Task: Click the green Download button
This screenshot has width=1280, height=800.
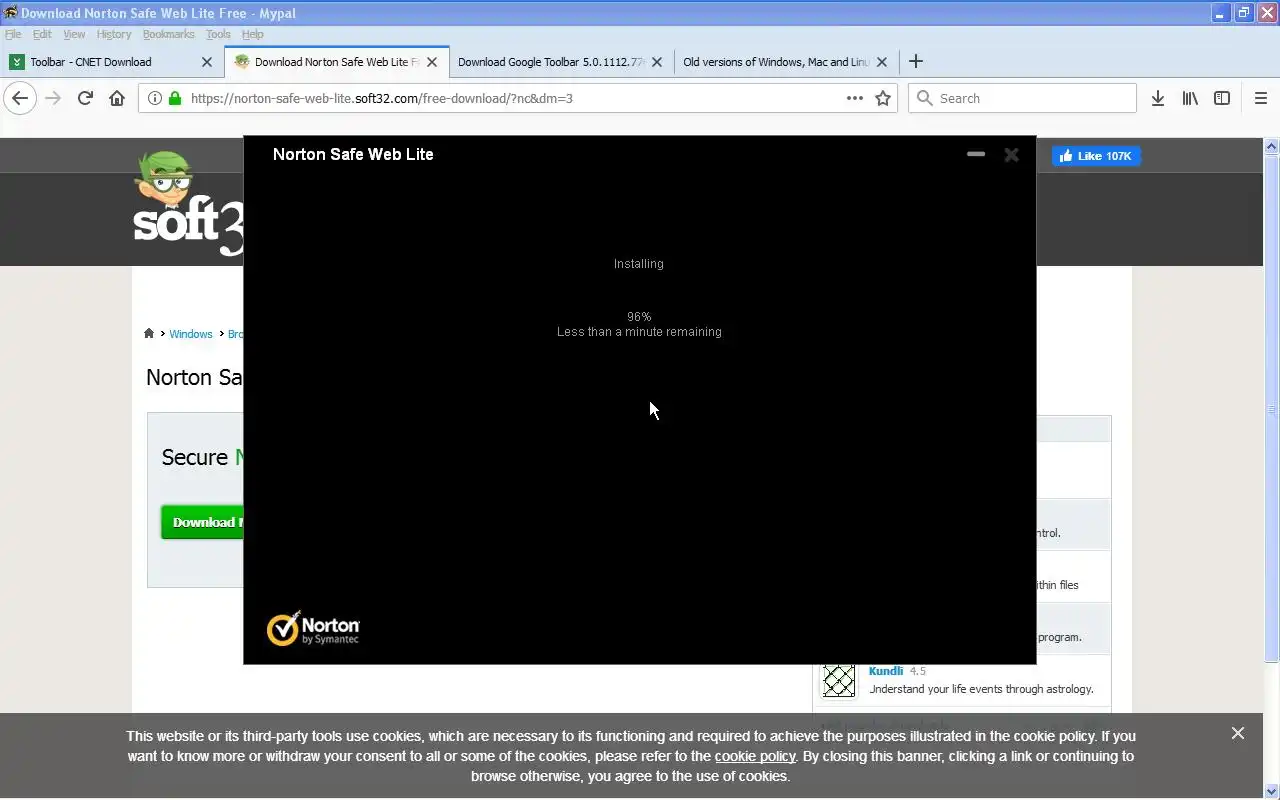Action: coord(202,522)
